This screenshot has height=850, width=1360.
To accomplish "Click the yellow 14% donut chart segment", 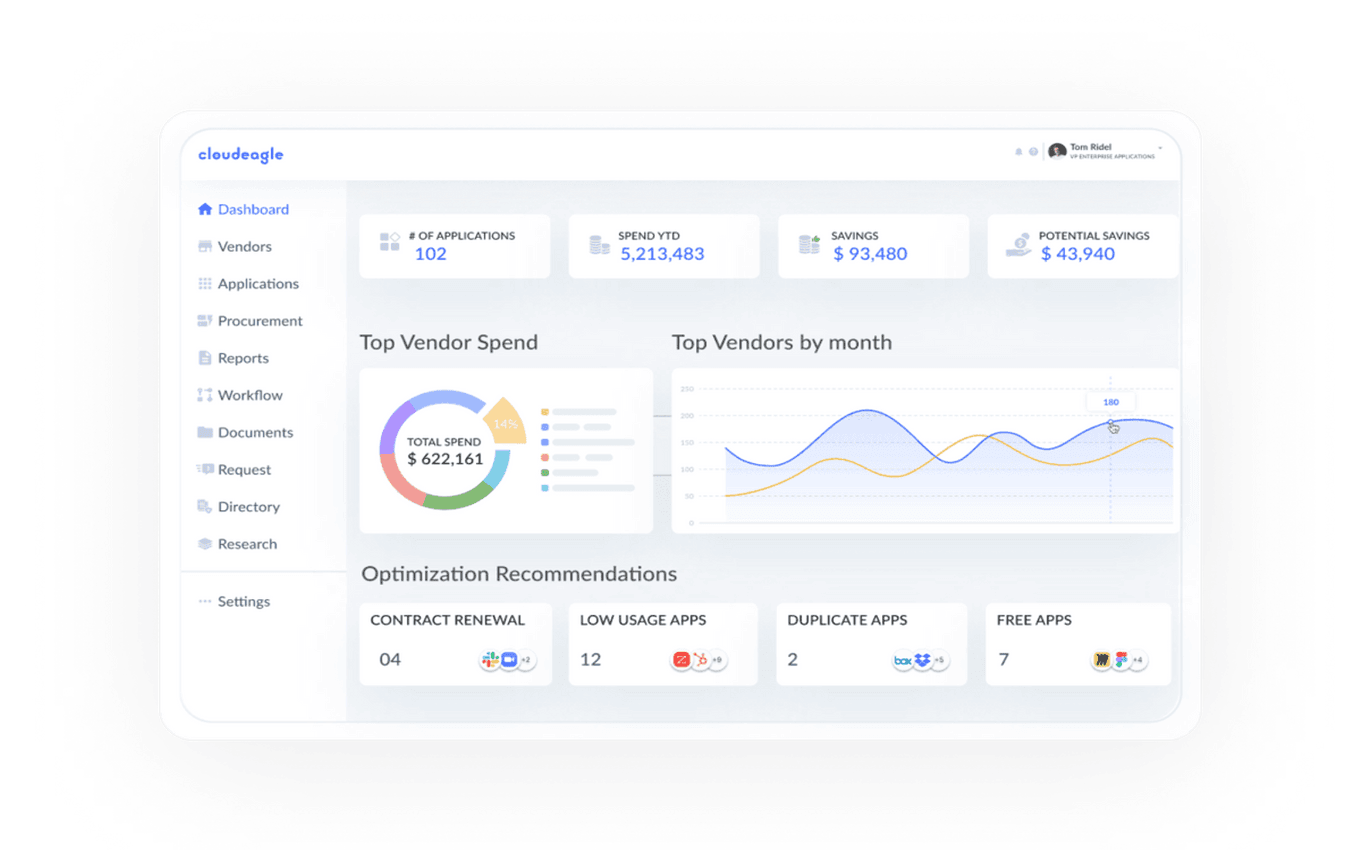I will tap(506, 421).
